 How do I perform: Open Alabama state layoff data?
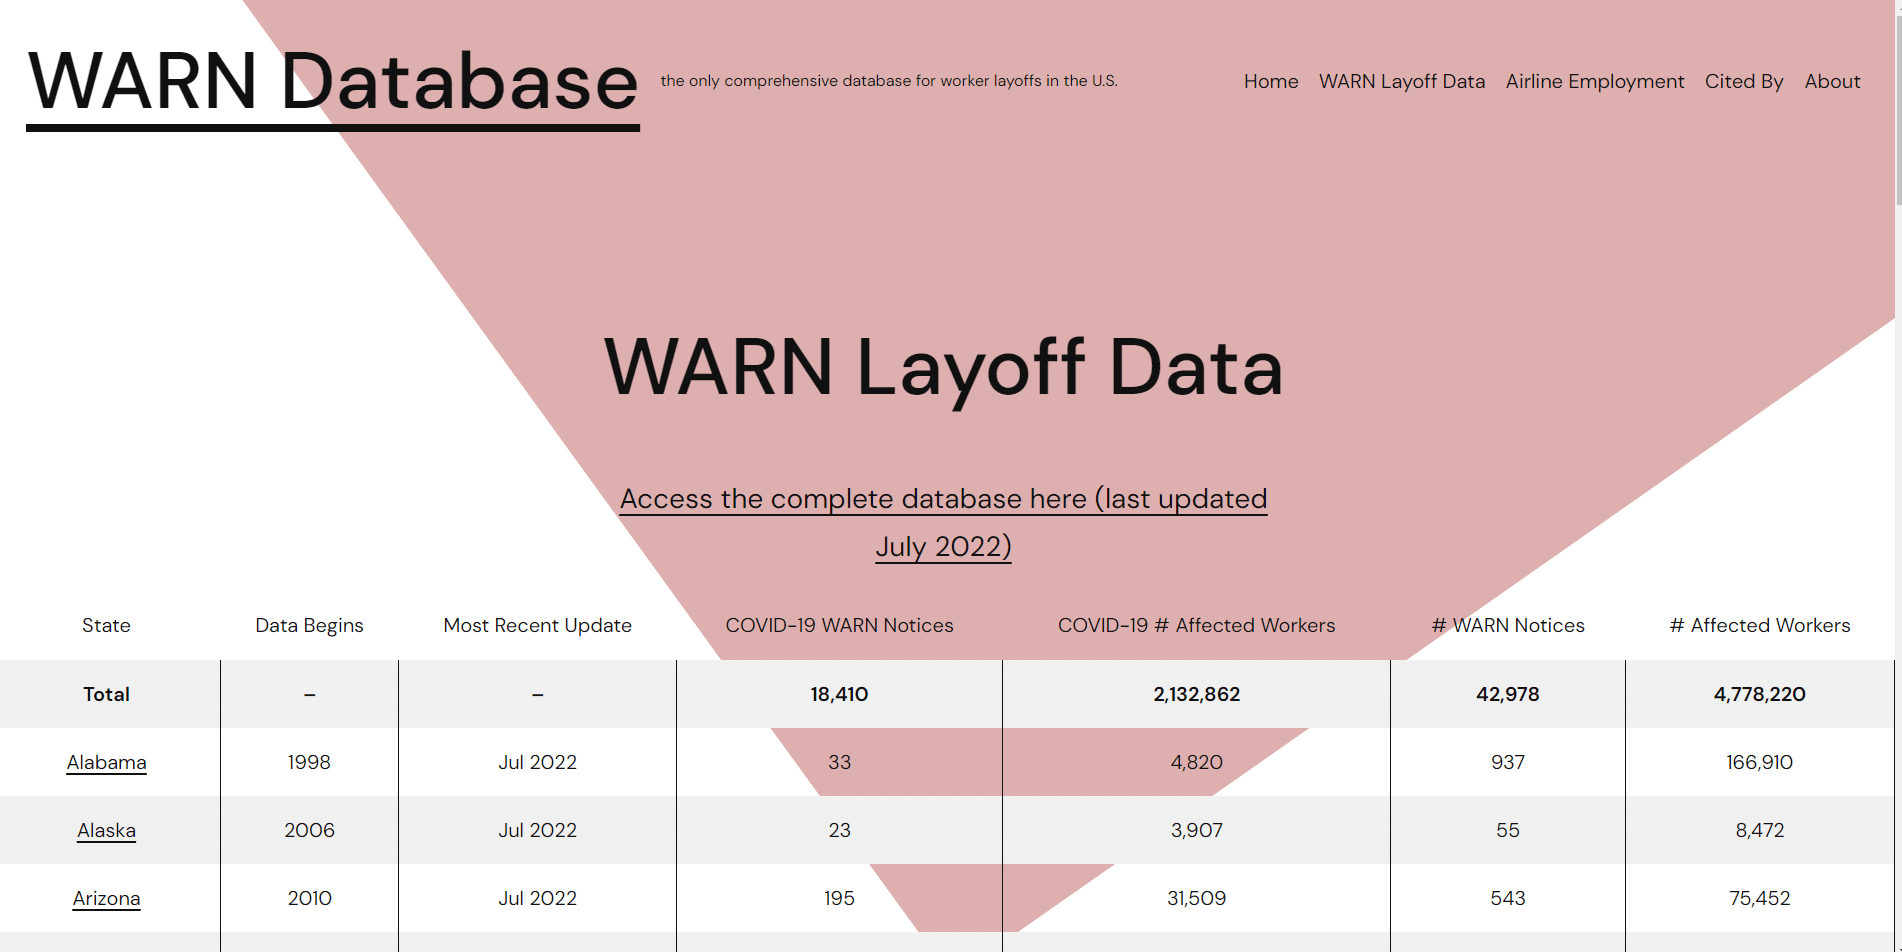[106, 762]
